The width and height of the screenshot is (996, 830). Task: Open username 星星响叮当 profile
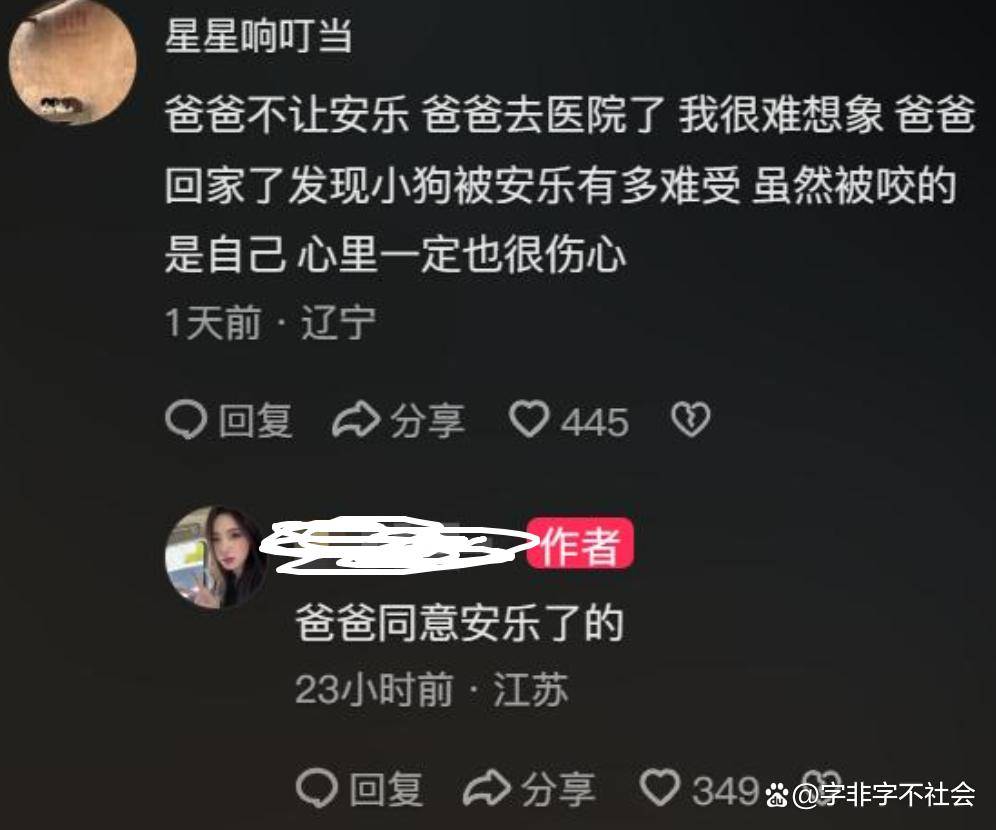[x=259, y=36]
